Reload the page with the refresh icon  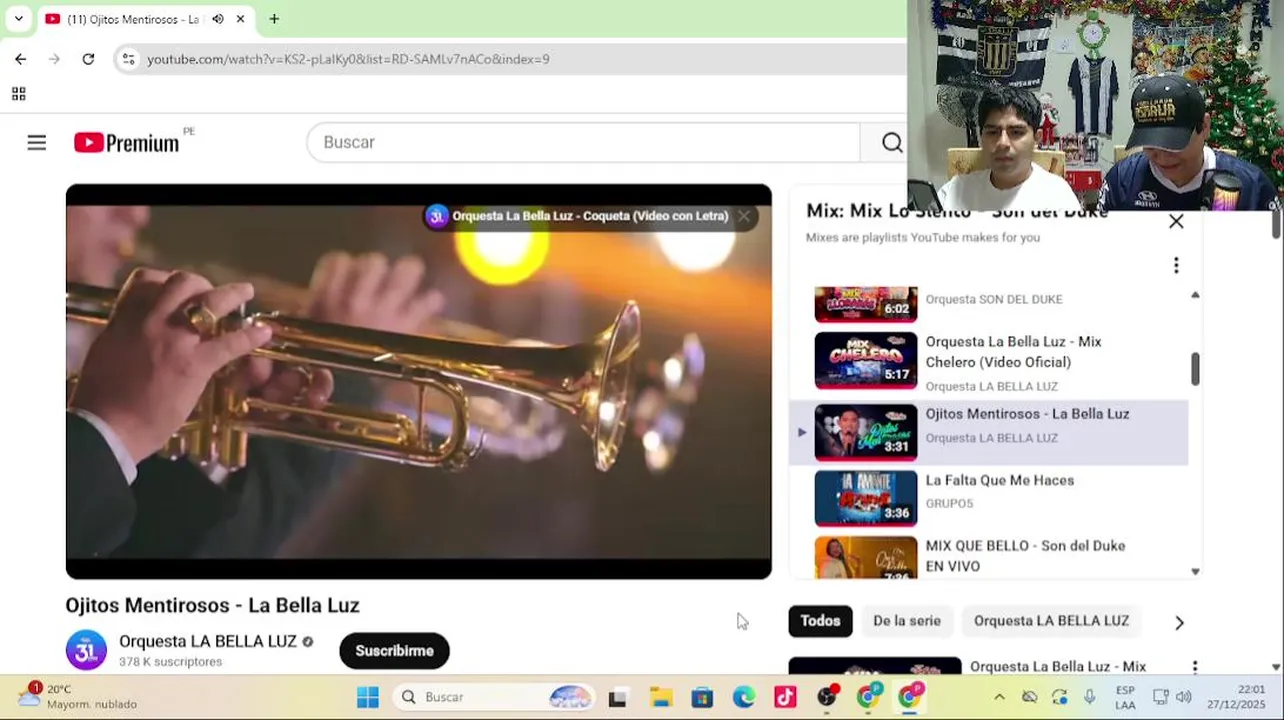[88, 59]
